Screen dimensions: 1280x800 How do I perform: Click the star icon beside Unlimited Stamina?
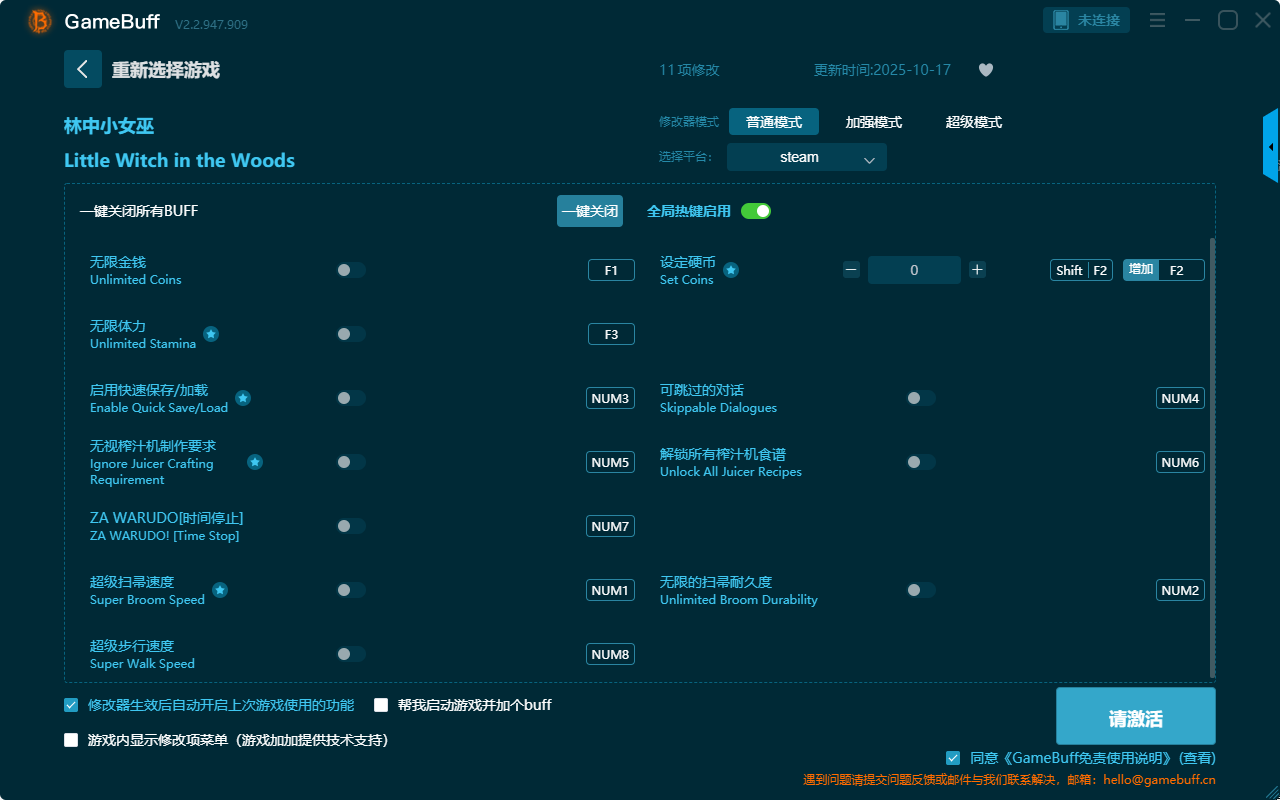[211, 334]
